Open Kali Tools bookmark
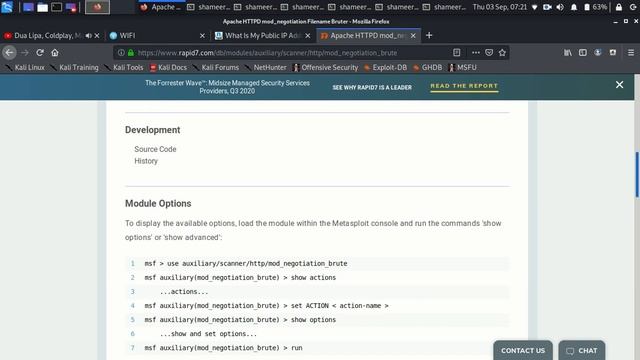 click(x=124, y=68)
